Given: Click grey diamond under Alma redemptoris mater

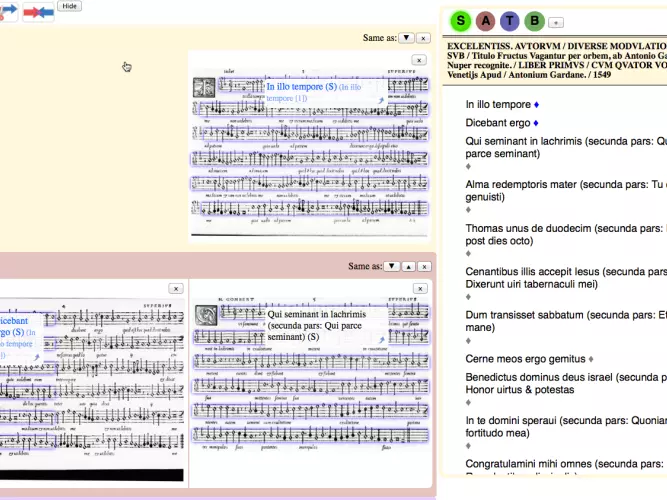Looking at the screenshot, I should [x=468, y=210].
